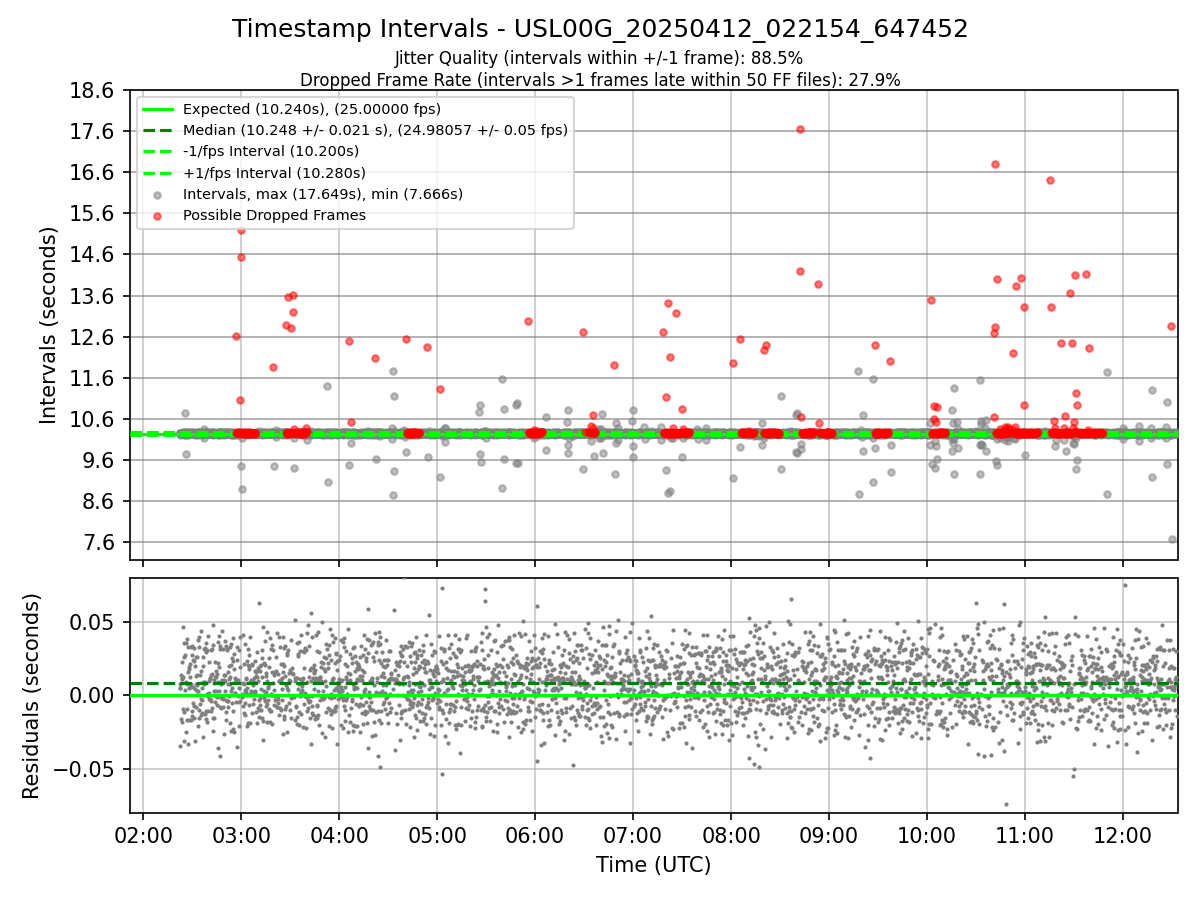Click the green marker beside 'Expected' in legend

[159, 109]
